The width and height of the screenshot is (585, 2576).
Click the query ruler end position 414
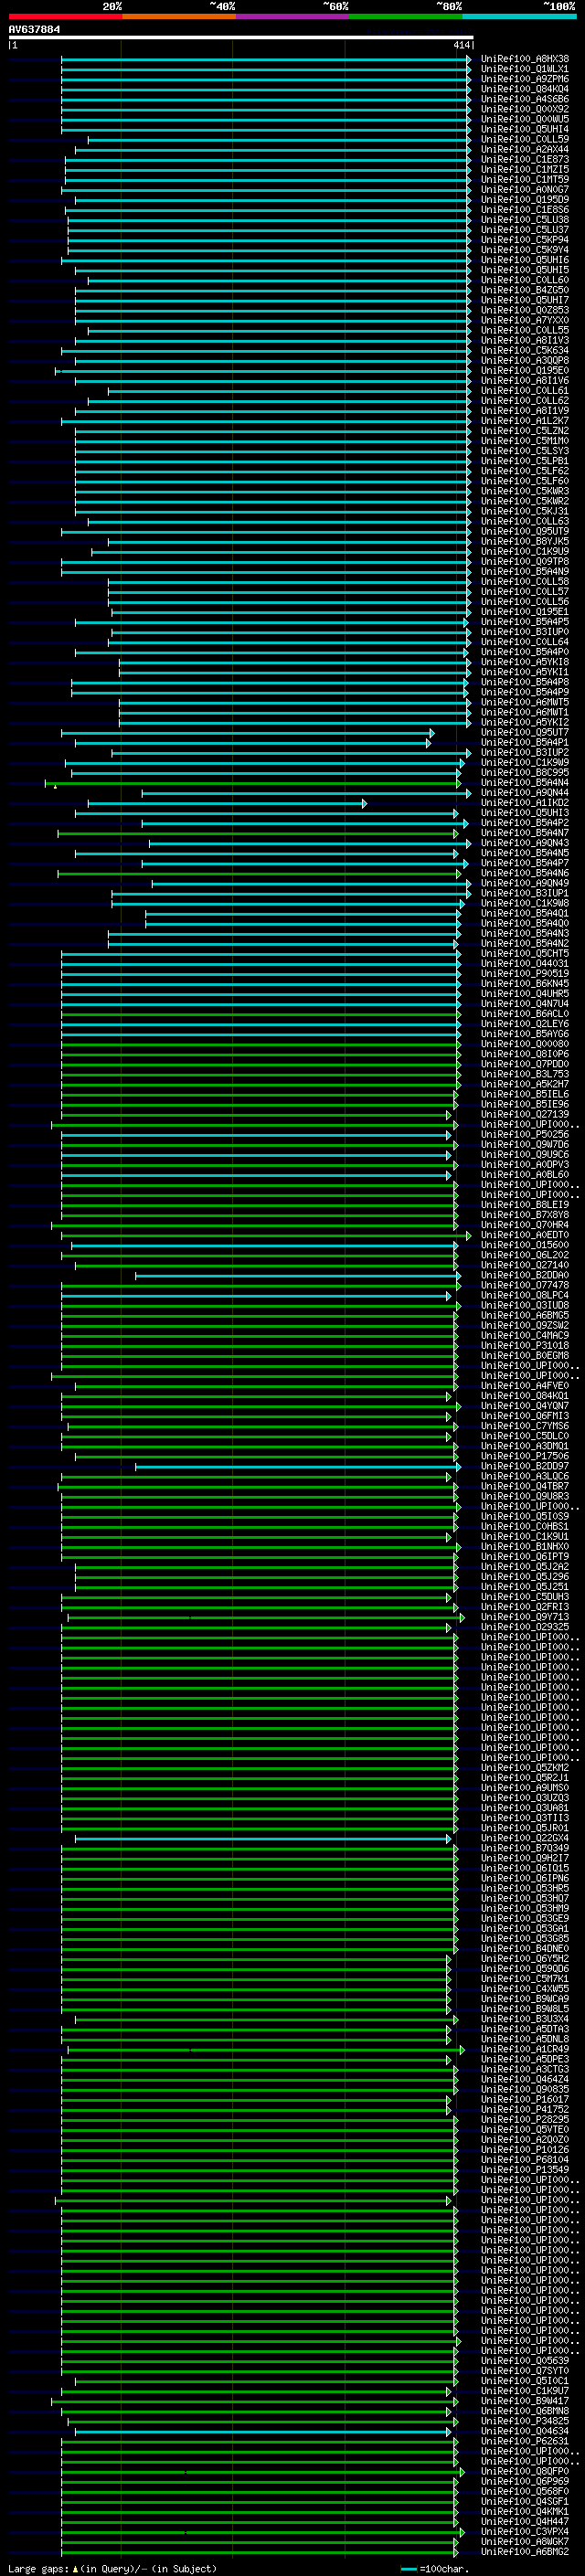coord(461,45)
